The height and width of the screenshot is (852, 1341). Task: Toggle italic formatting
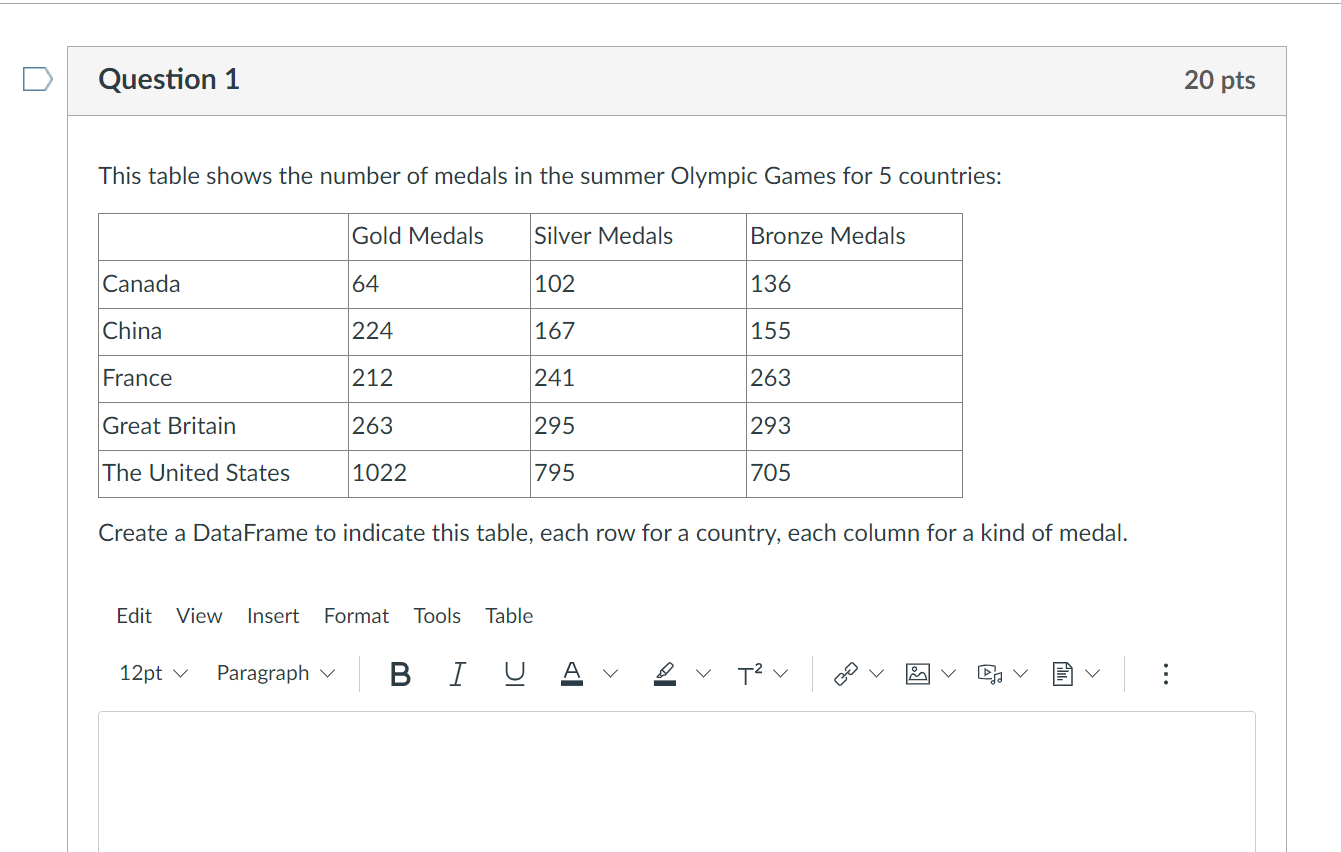point(457,673)
